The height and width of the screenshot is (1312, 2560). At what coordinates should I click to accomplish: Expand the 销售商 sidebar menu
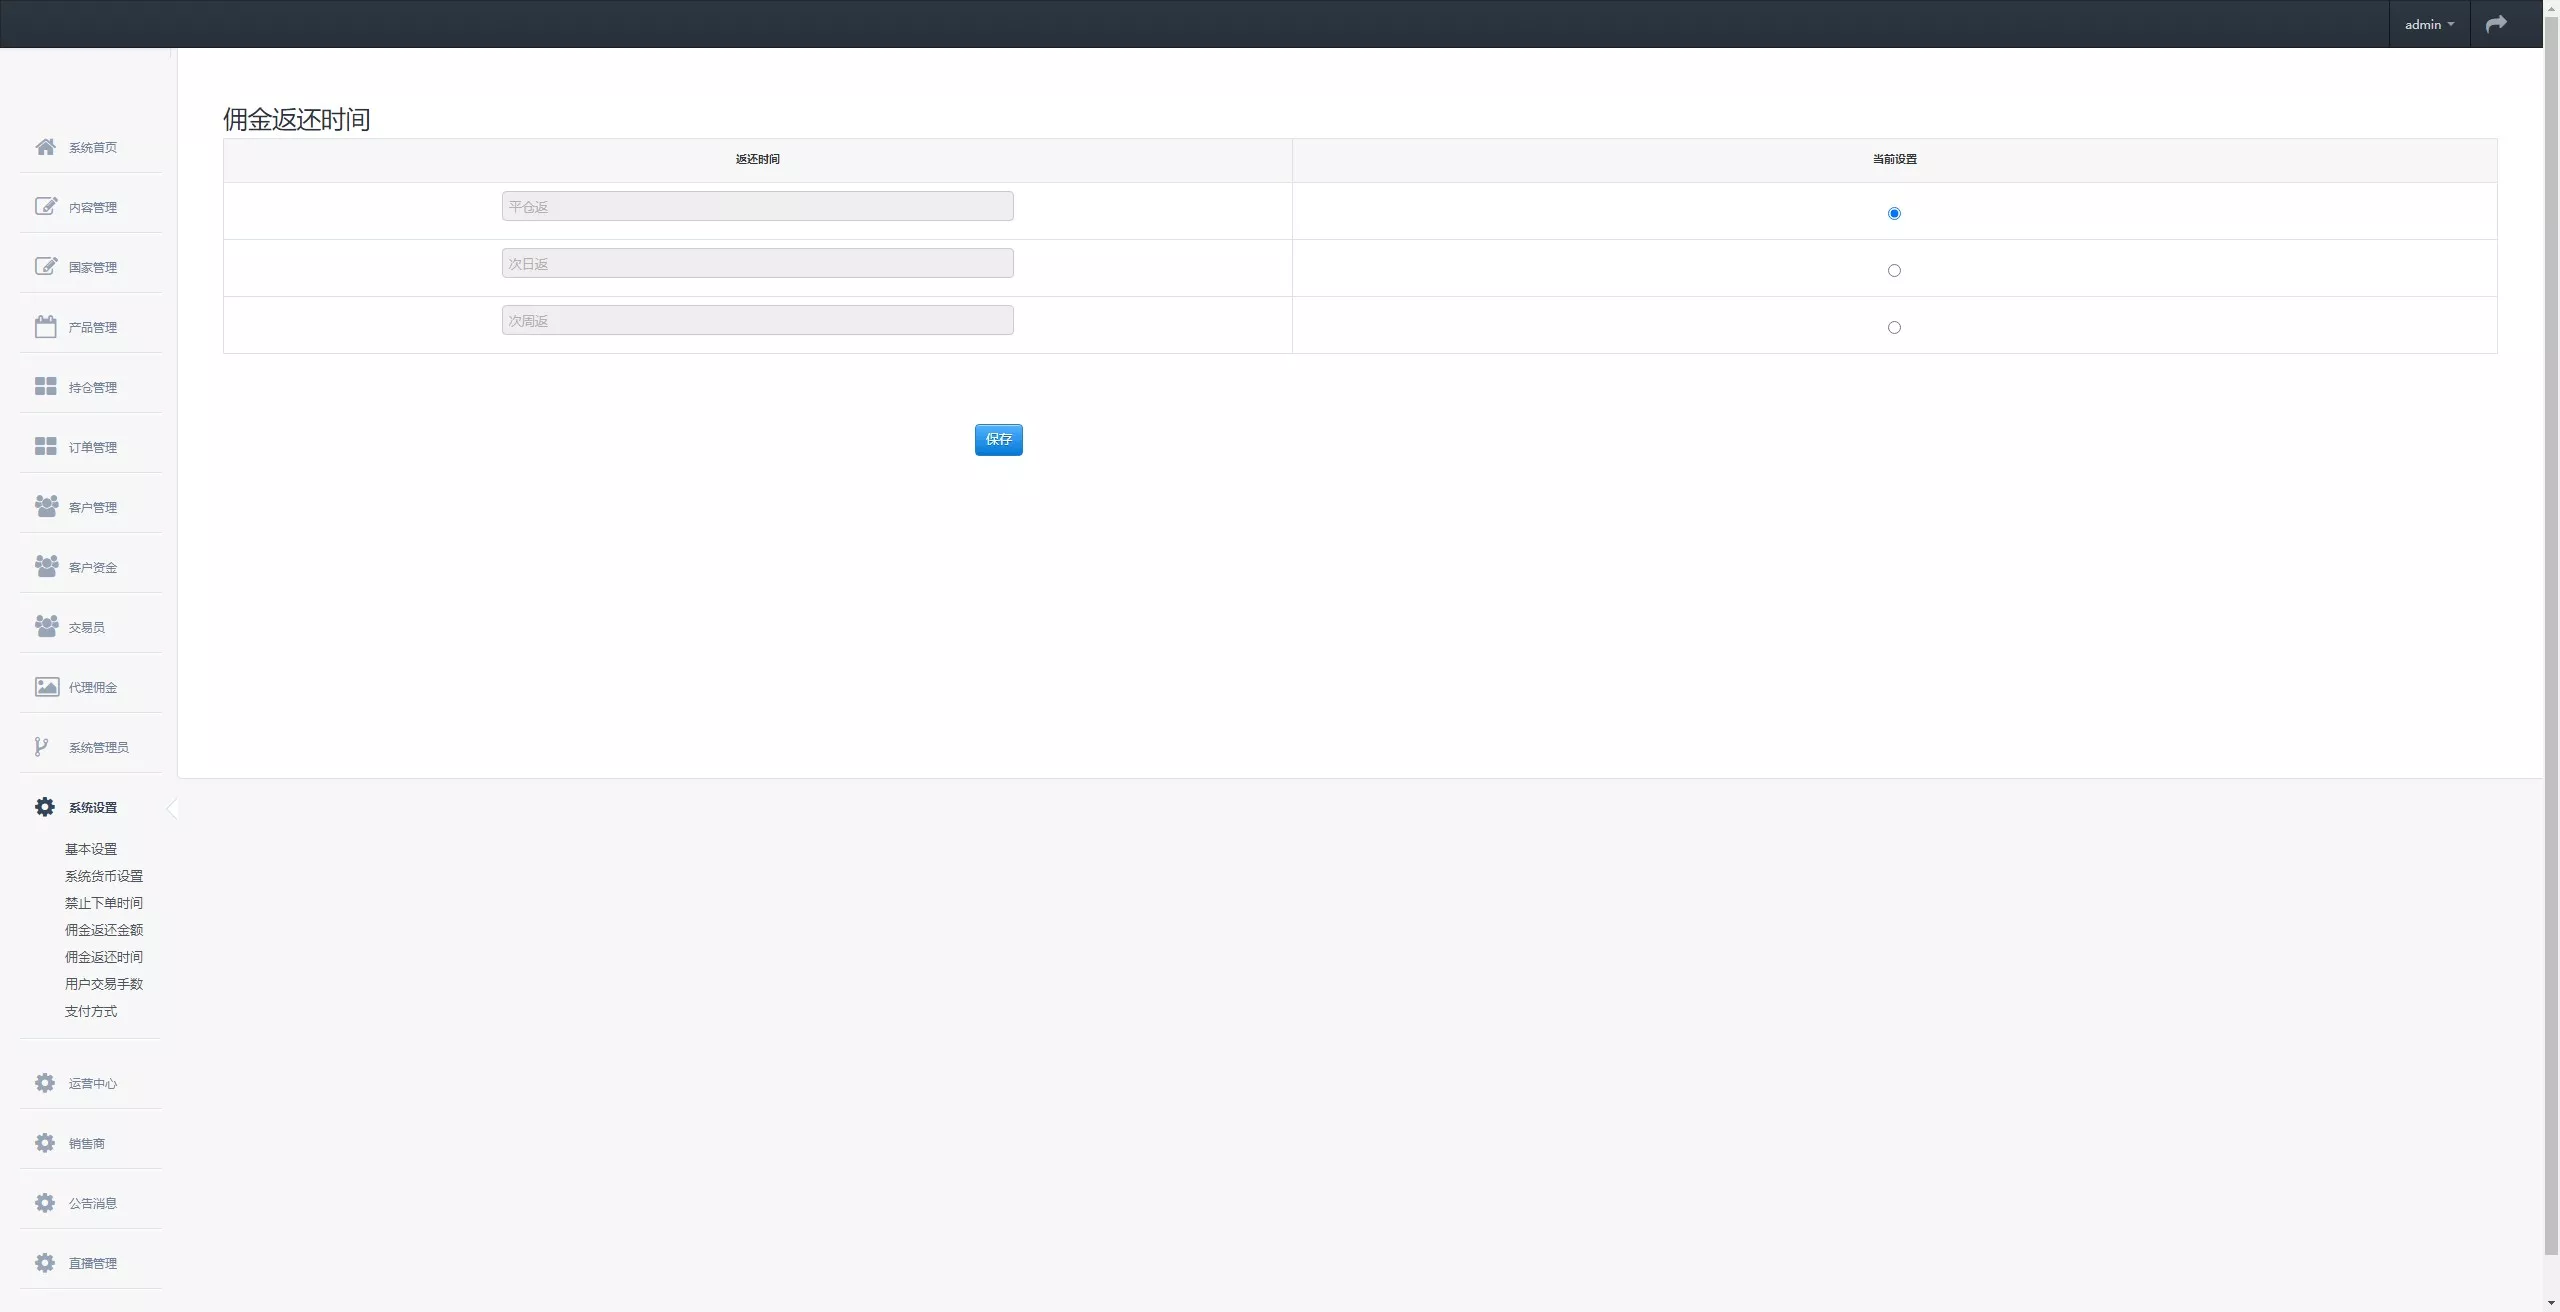(86, 1143)
